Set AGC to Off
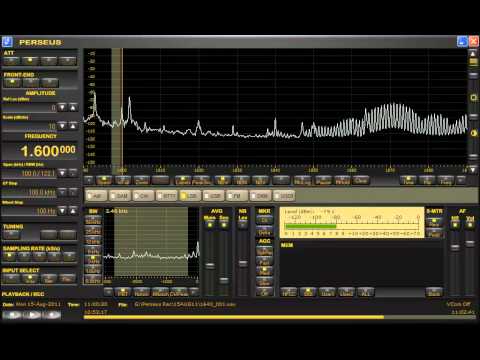This screenshot has width=480, height=360. tap(264, 292)
